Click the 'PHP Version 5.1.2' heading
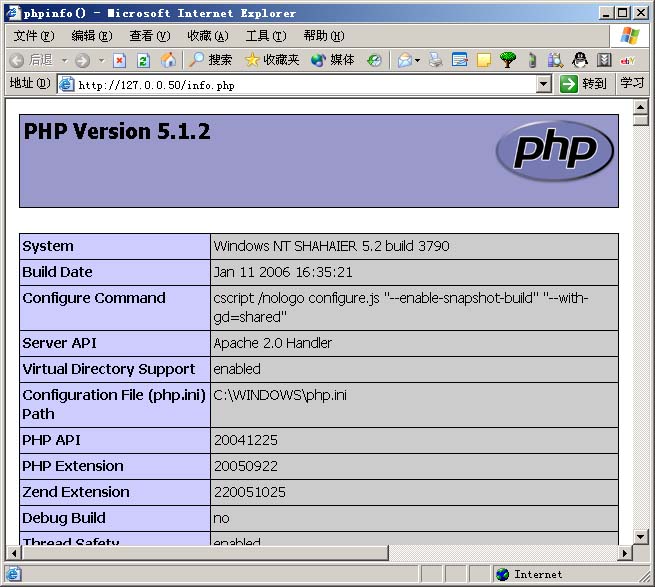Screen dimensions: 655x587 [x=117, y=131]
